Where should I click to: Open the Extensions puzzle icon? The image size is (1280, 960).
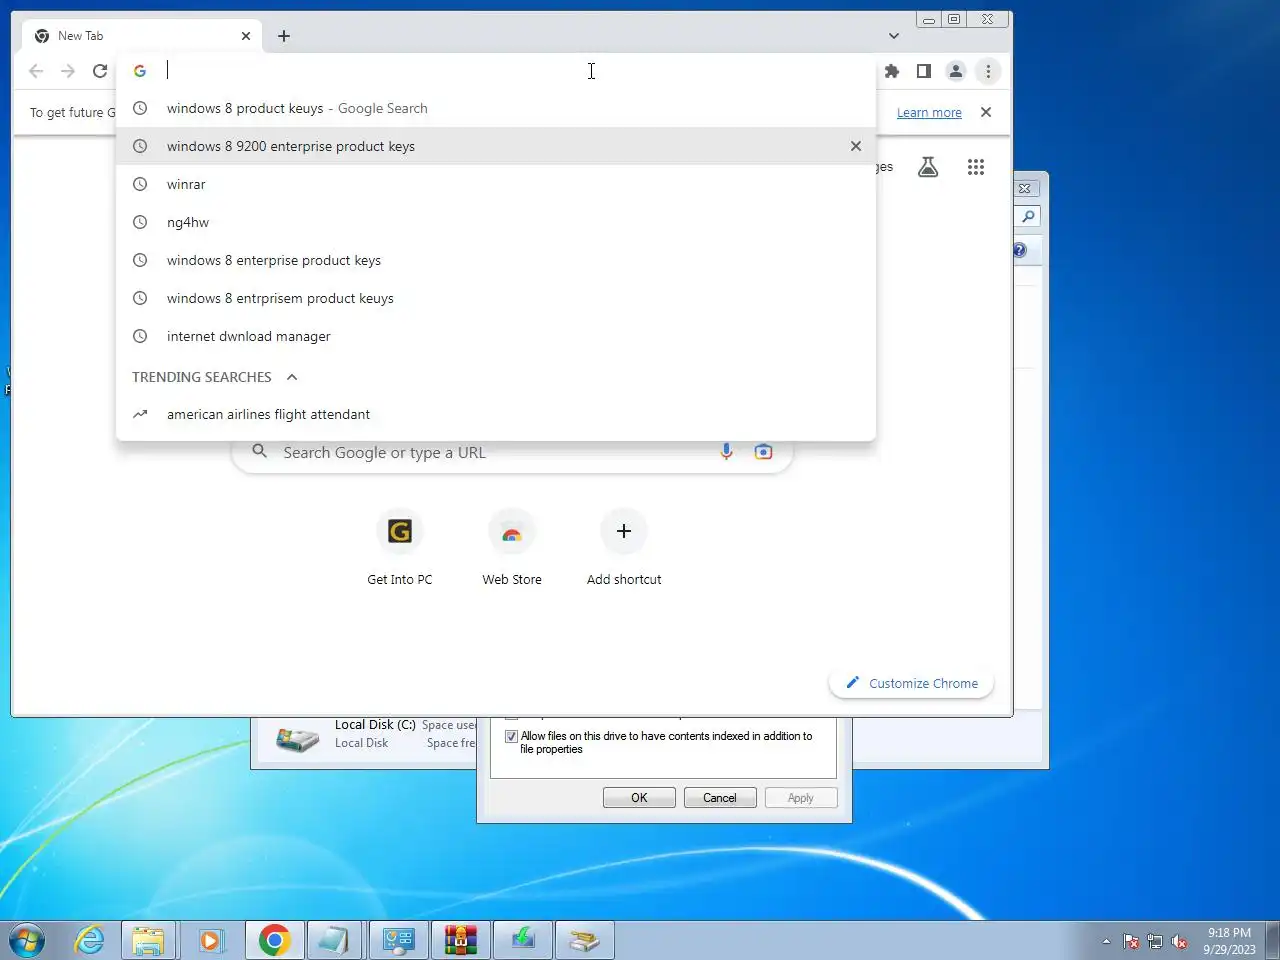[892, 71]
